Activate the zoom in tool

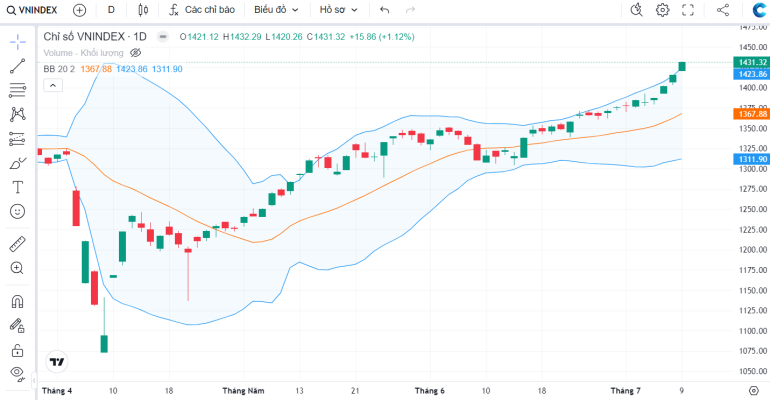coord(18,268)
